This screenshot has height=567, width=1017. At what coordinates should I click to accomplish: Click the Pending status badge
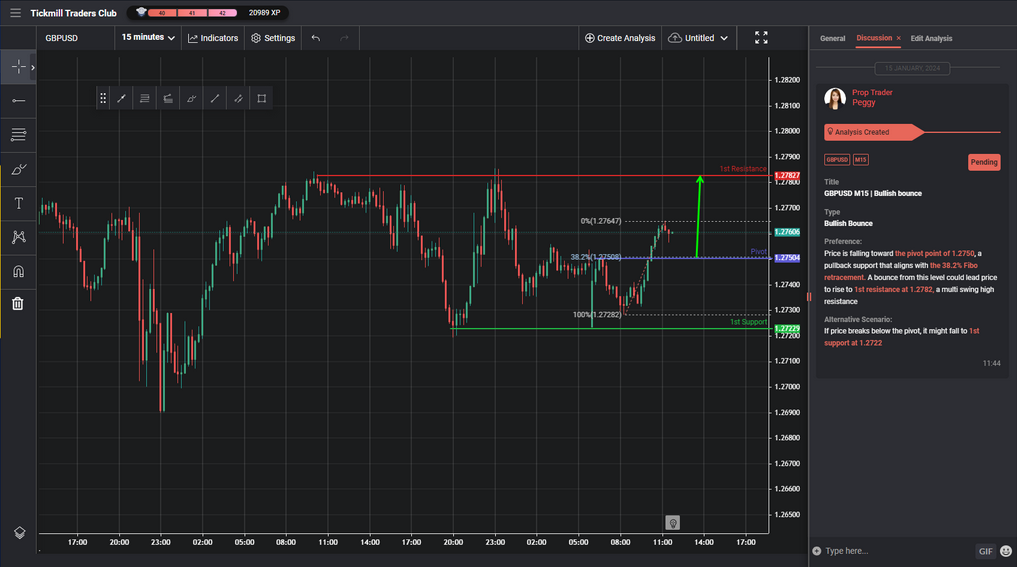tap(984, 162)
